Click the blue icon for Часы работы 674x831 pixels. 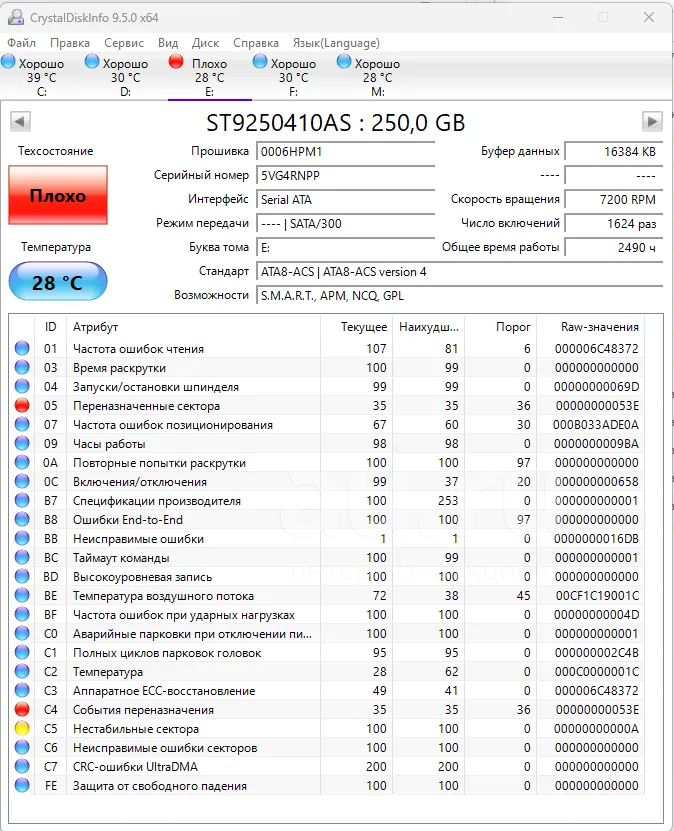[22, 444]
